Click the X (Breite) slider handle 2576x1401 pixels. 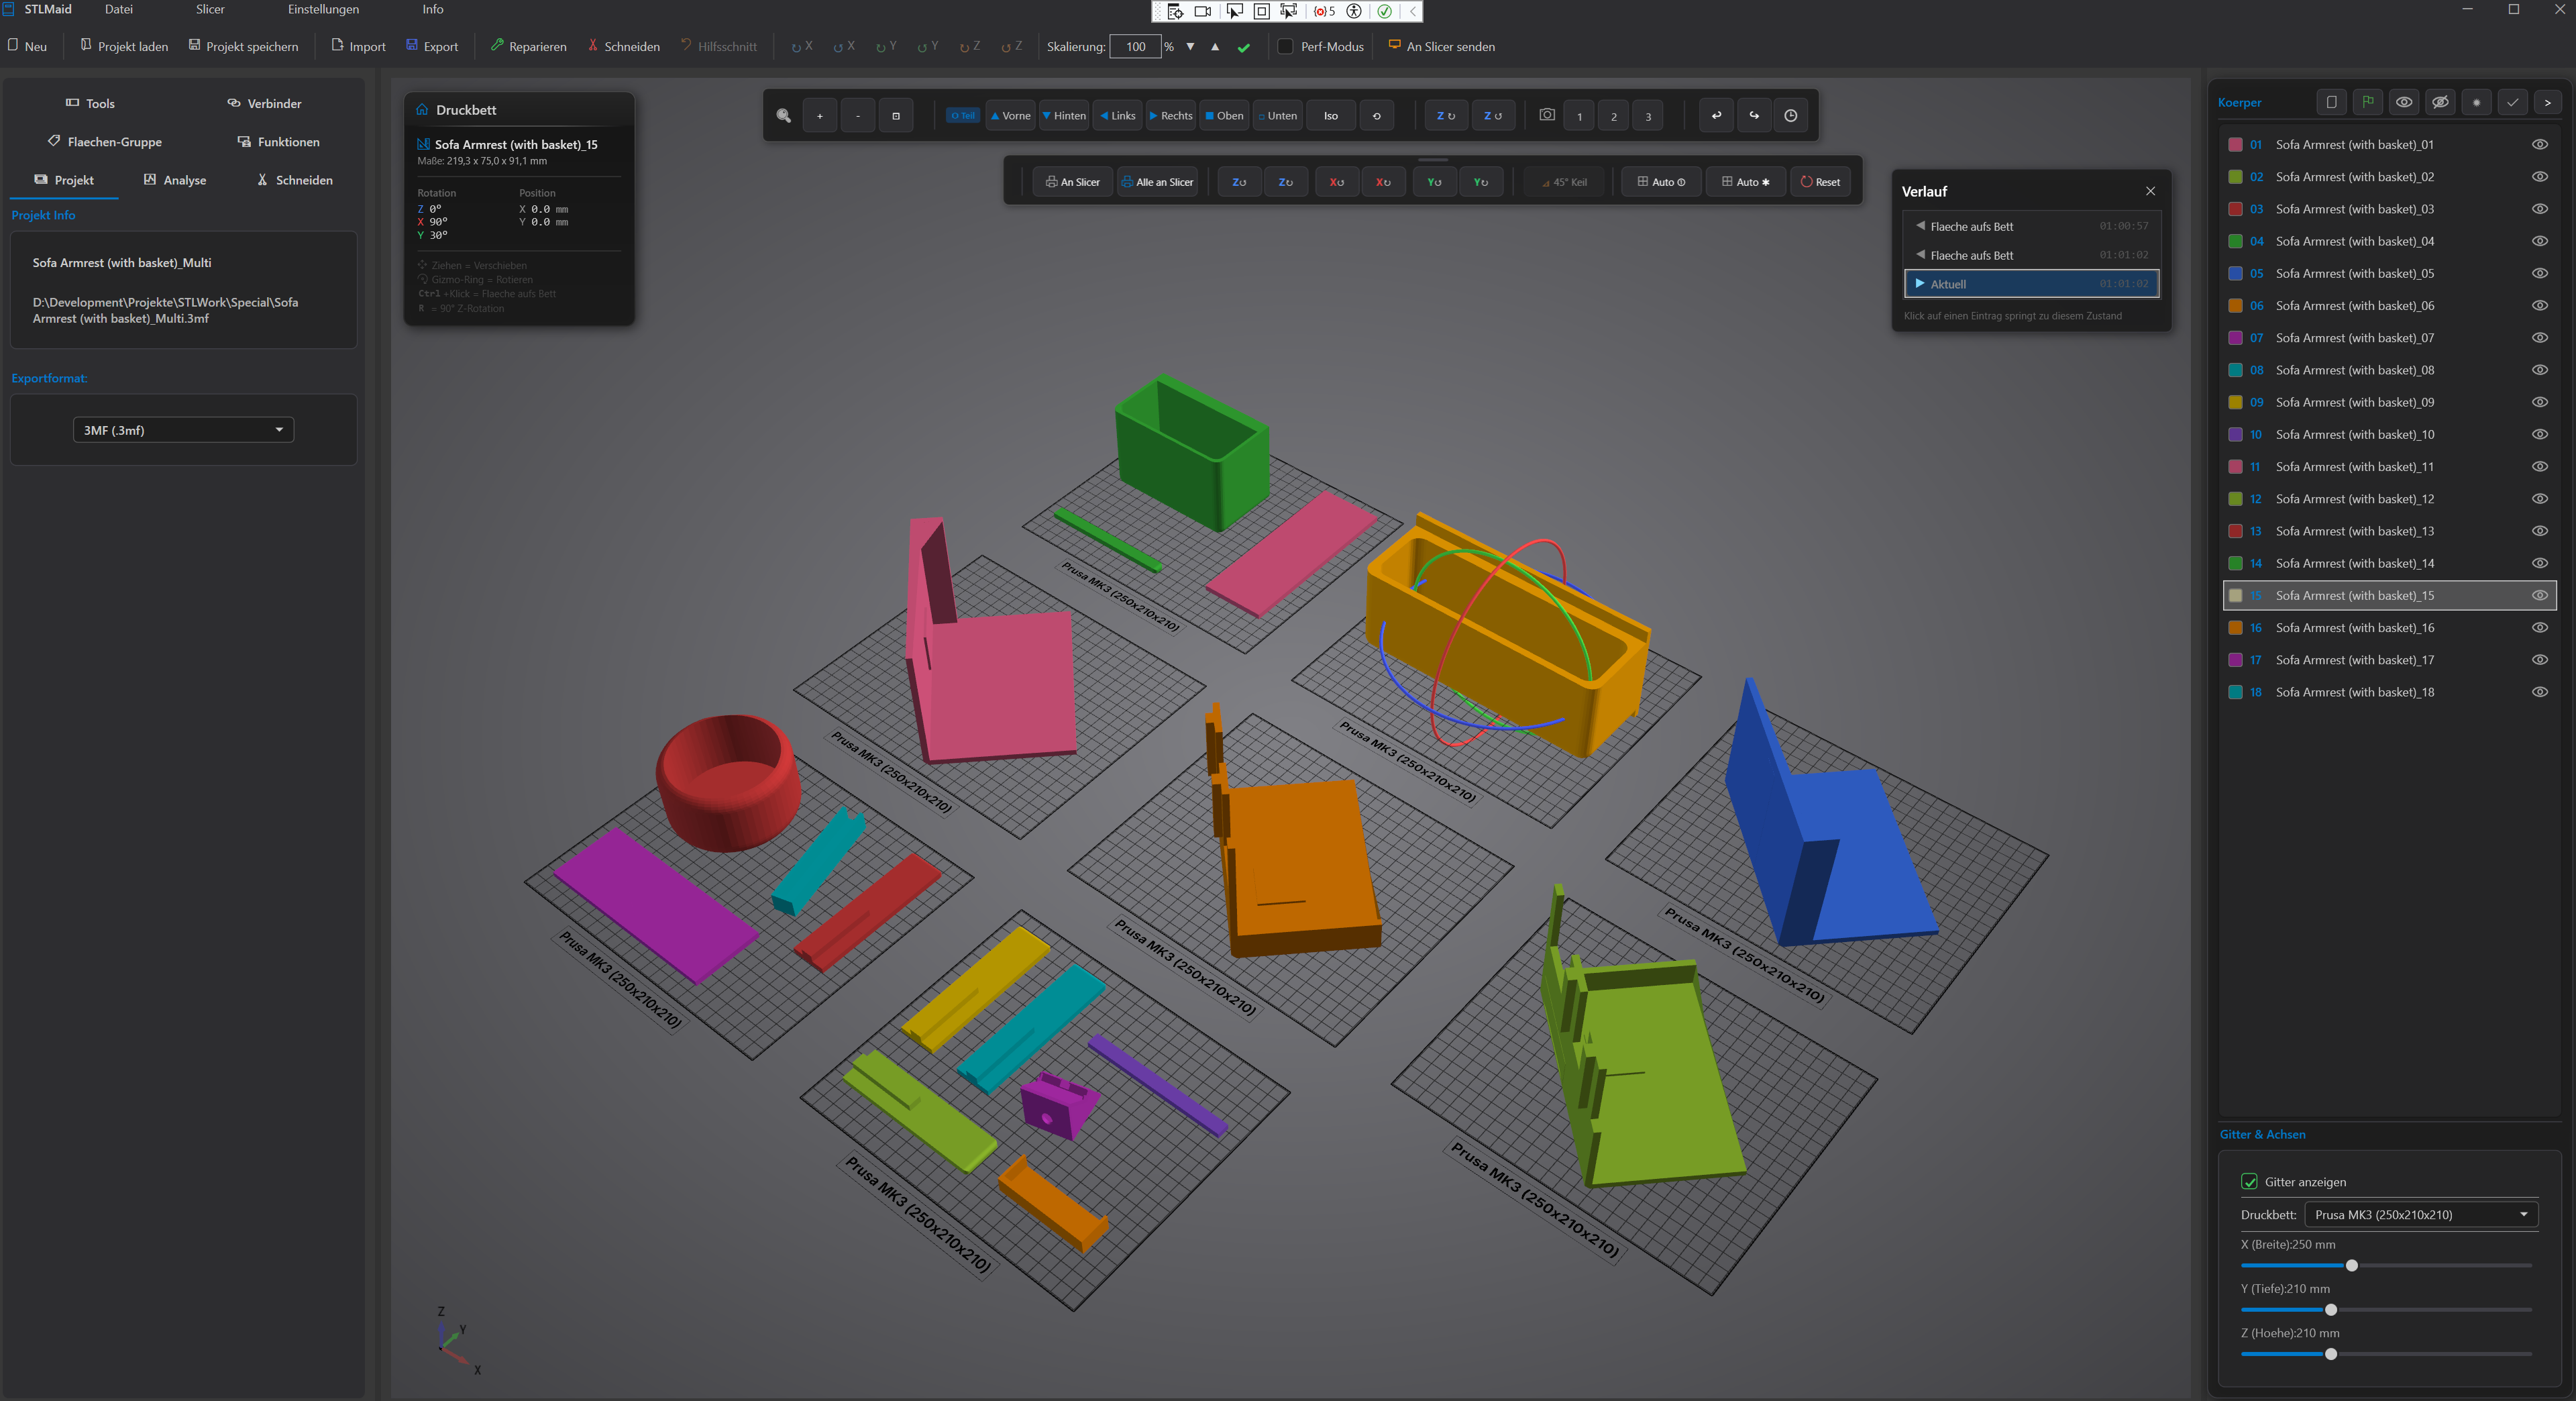(x=2351, y=1265)
